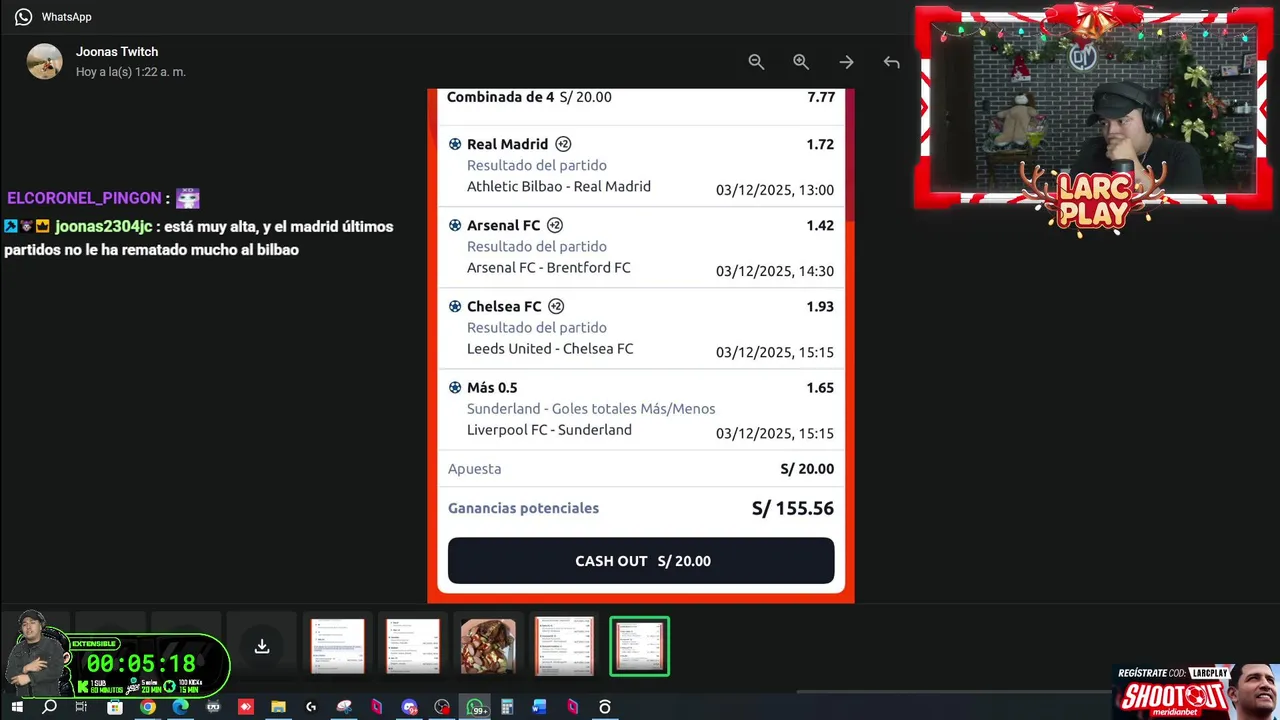
Task: Open Calculator from the taskbar
Action: coord(507,707)
